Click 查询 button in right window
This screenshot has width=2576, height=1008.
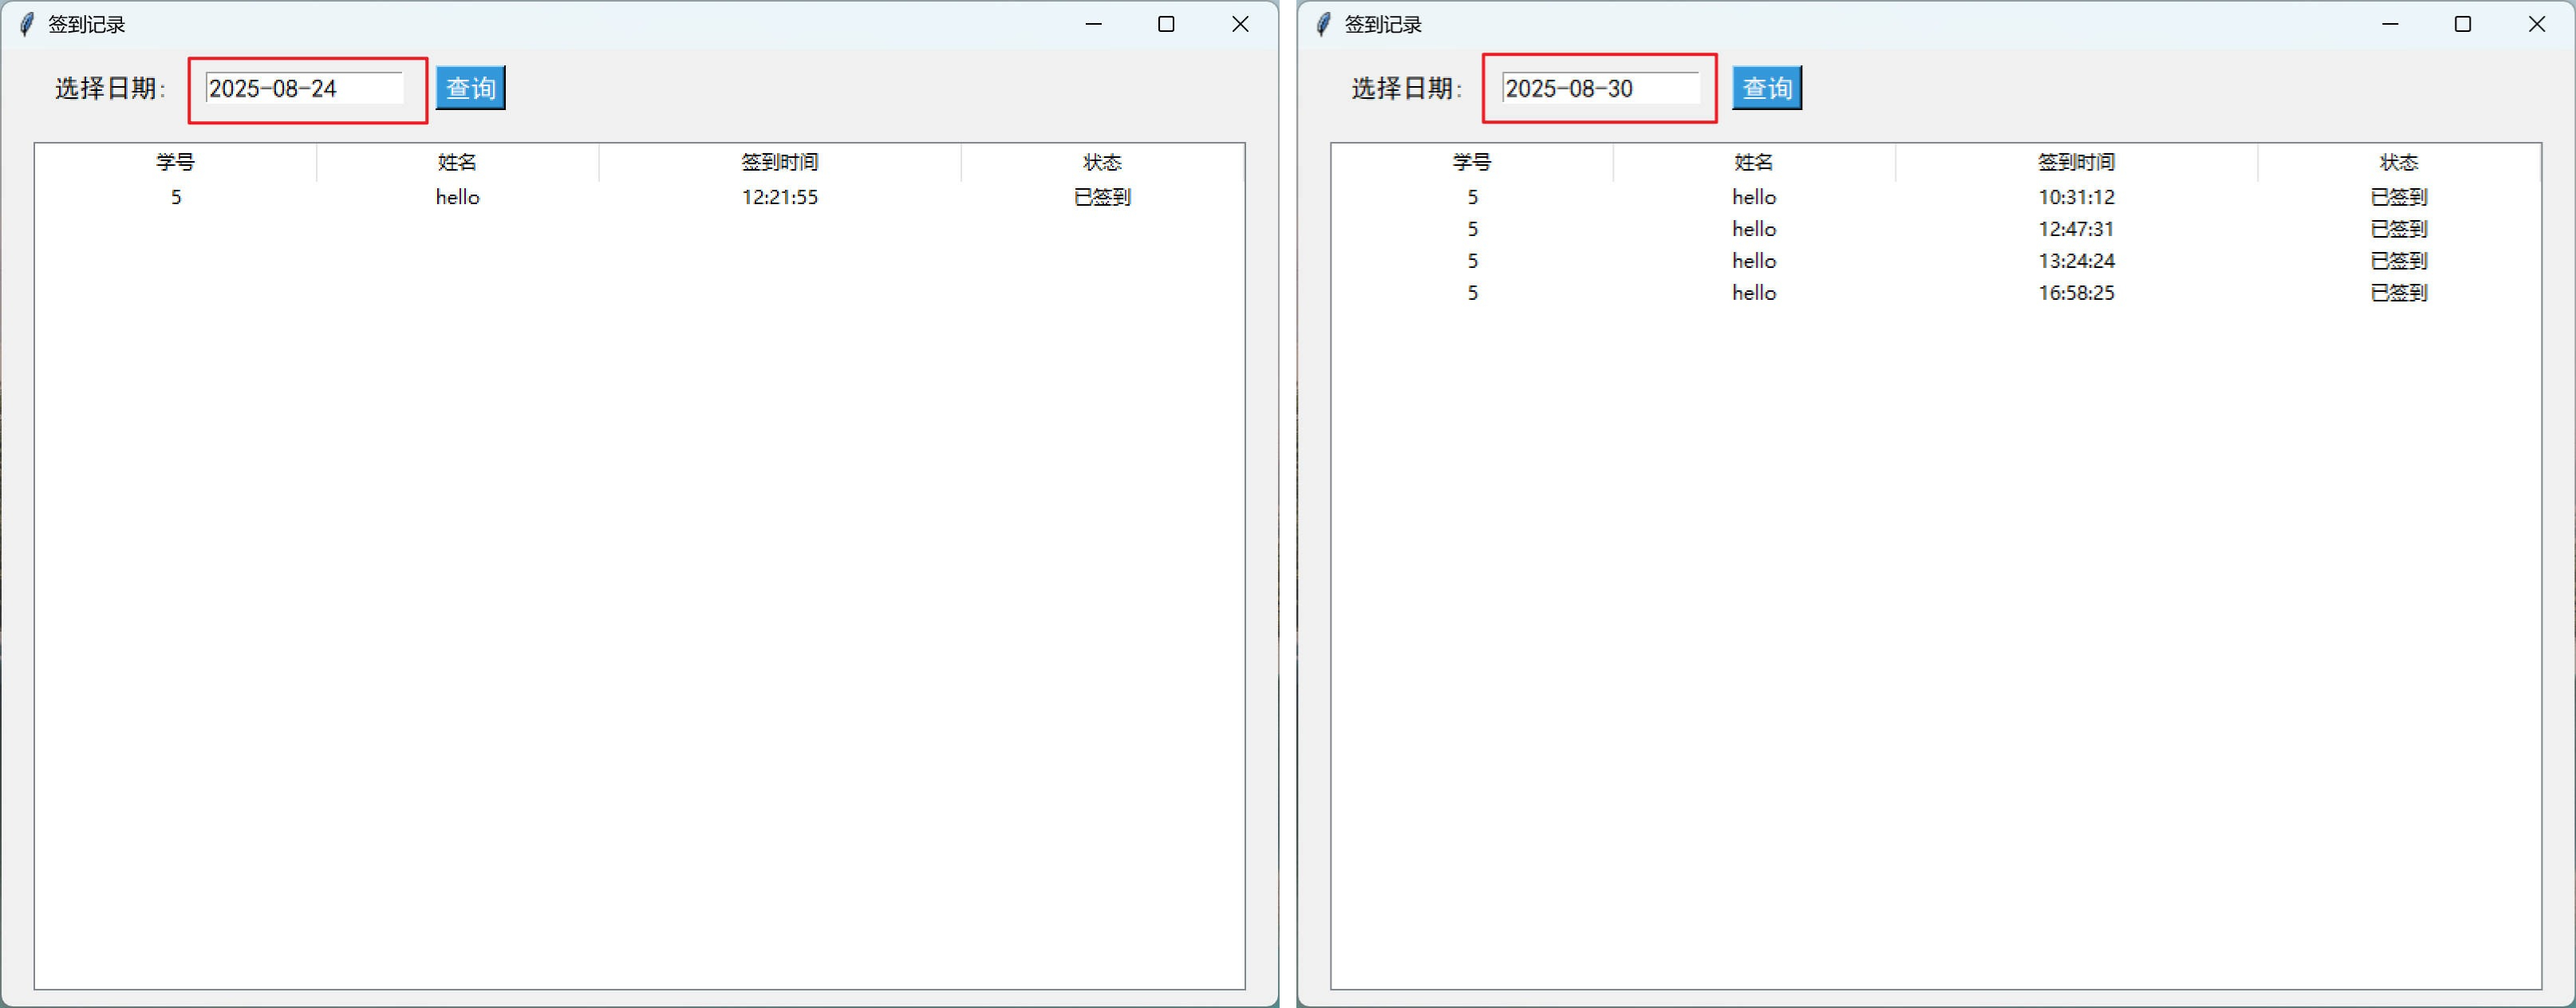[x=1766, y=88]
